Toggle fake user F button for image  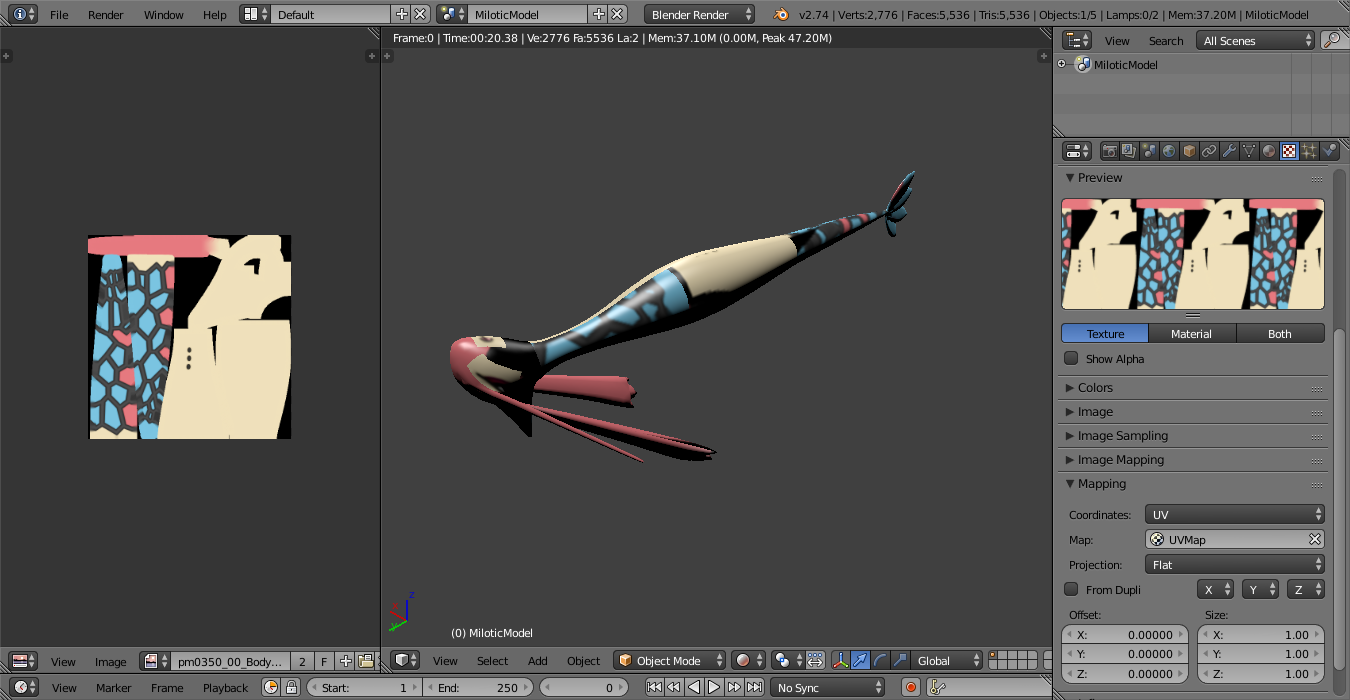[324, 661]
